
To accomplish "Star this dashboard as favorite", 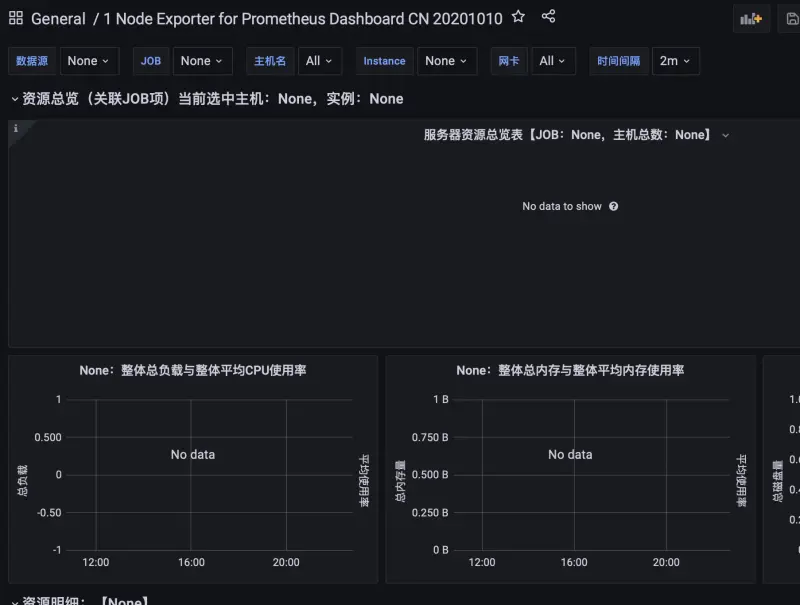I will tap(518, 17).
